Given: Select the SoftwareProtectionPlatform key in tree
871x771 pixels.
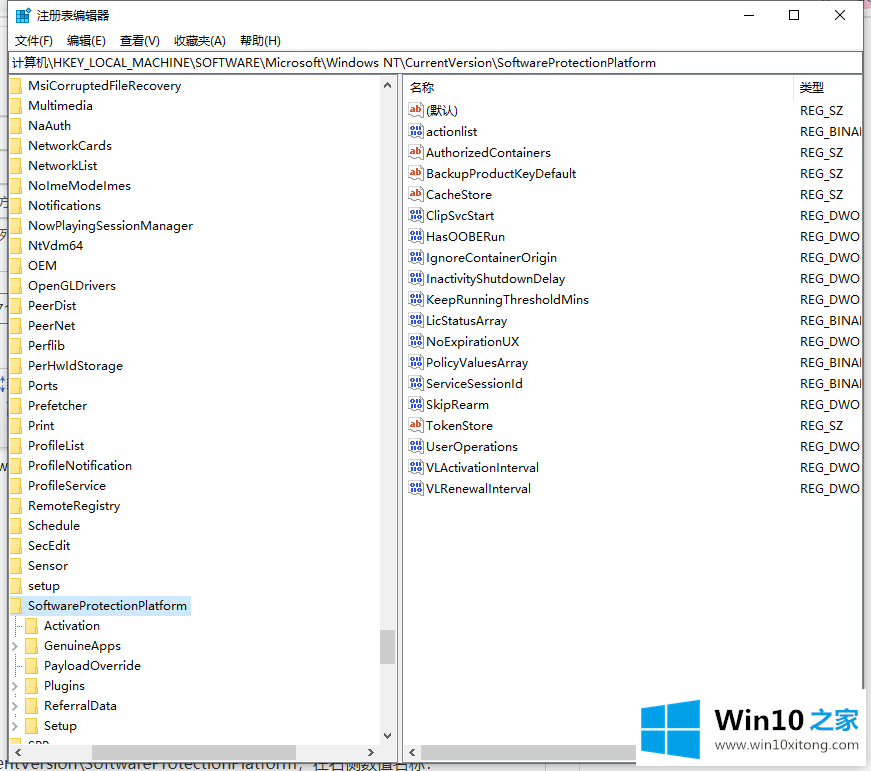Looking at the screenshot, I should 107,606.
